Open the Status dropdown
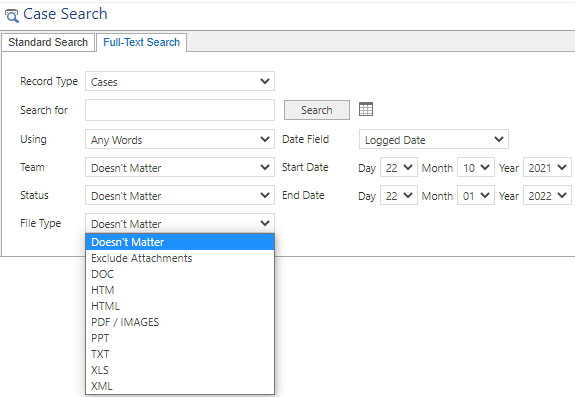The width and height of the screenshot is (575, 397). click(x=180, y=195)
